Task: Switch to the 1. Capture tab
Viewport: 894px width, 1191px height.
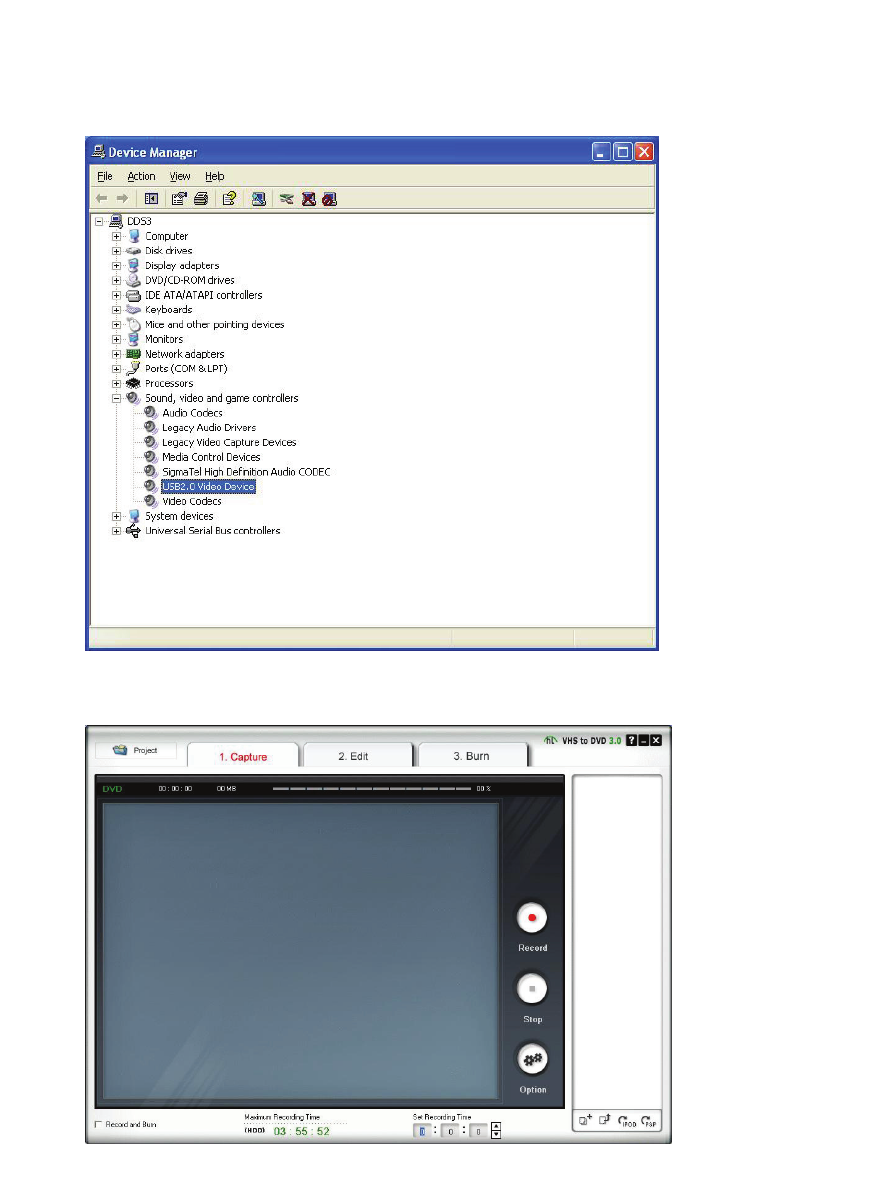Action: click(x=243, y=756)
